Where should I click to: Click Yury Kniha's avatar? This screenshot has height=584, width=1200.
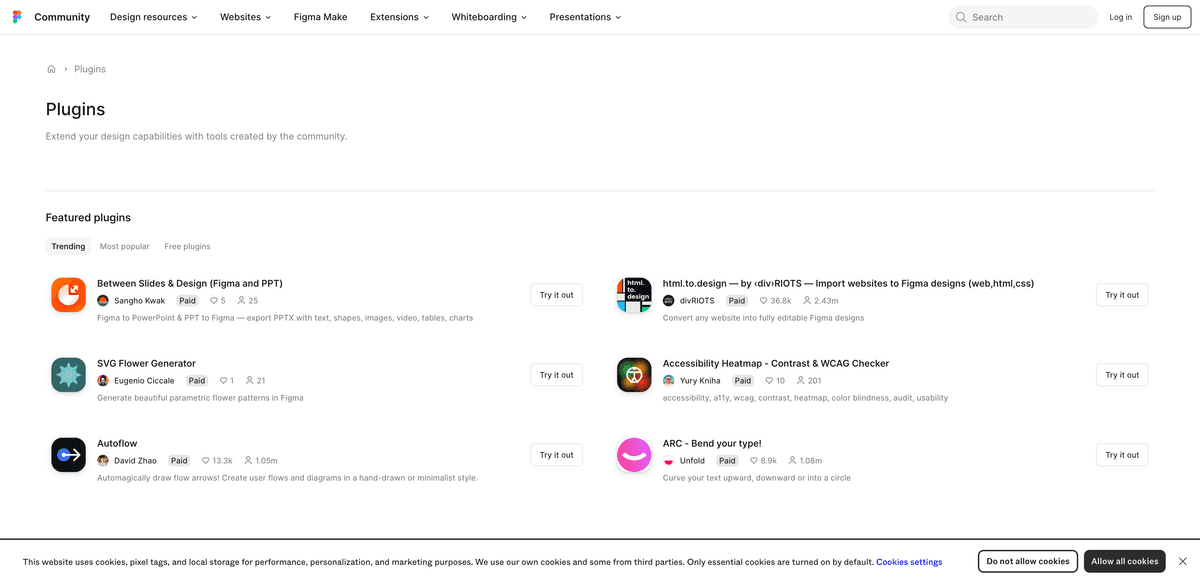(668, 380)
